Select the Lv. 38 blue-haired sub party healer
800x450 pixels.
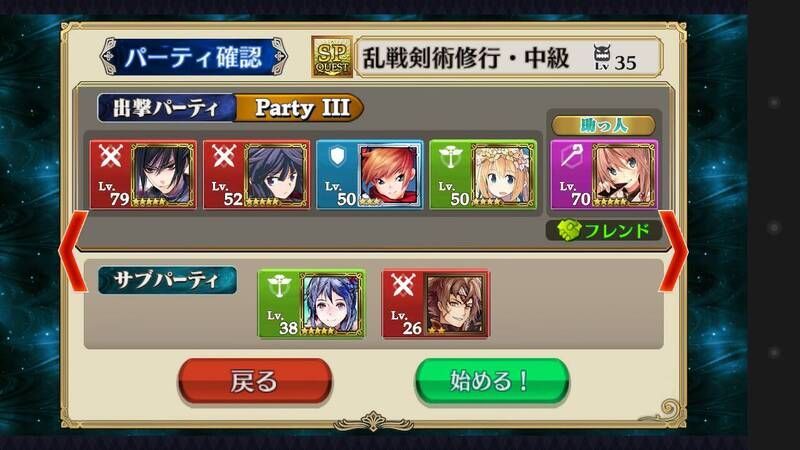click(x=311, y=304)
